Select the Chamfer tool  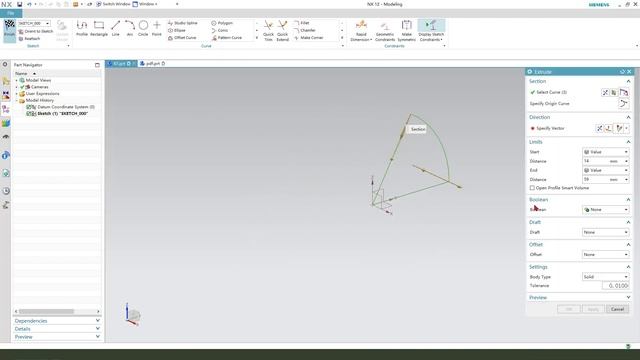(x=304, y=30)
